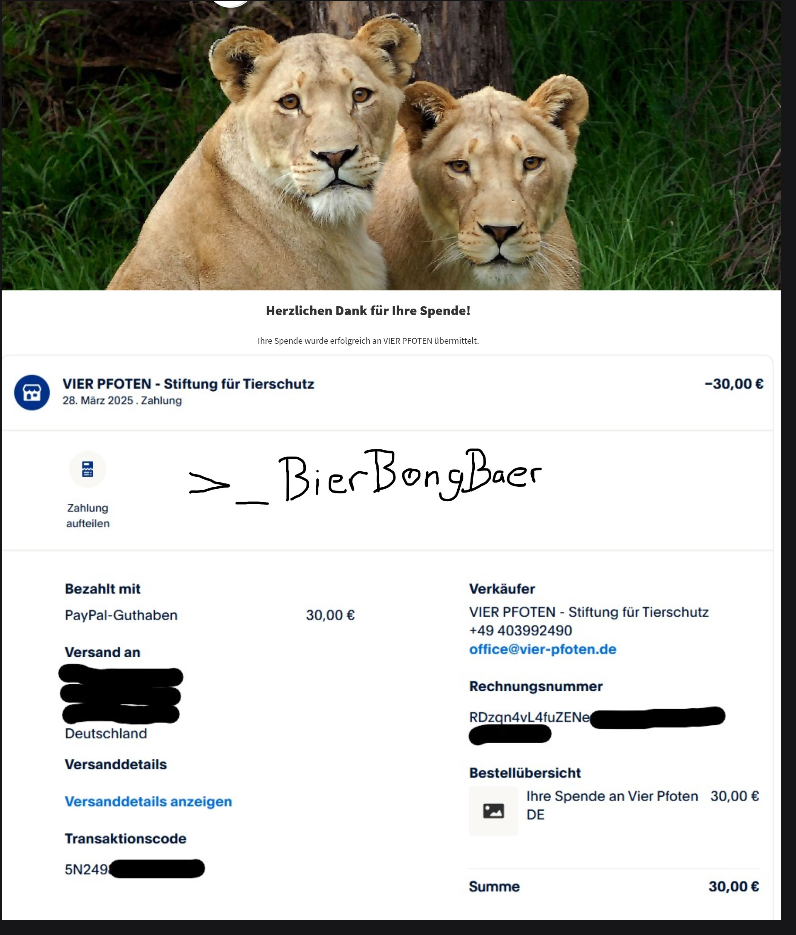The image size is (796, 935).
Task: Click the handwritten BierBongBaer signature
Action: (x=365, y=475)
